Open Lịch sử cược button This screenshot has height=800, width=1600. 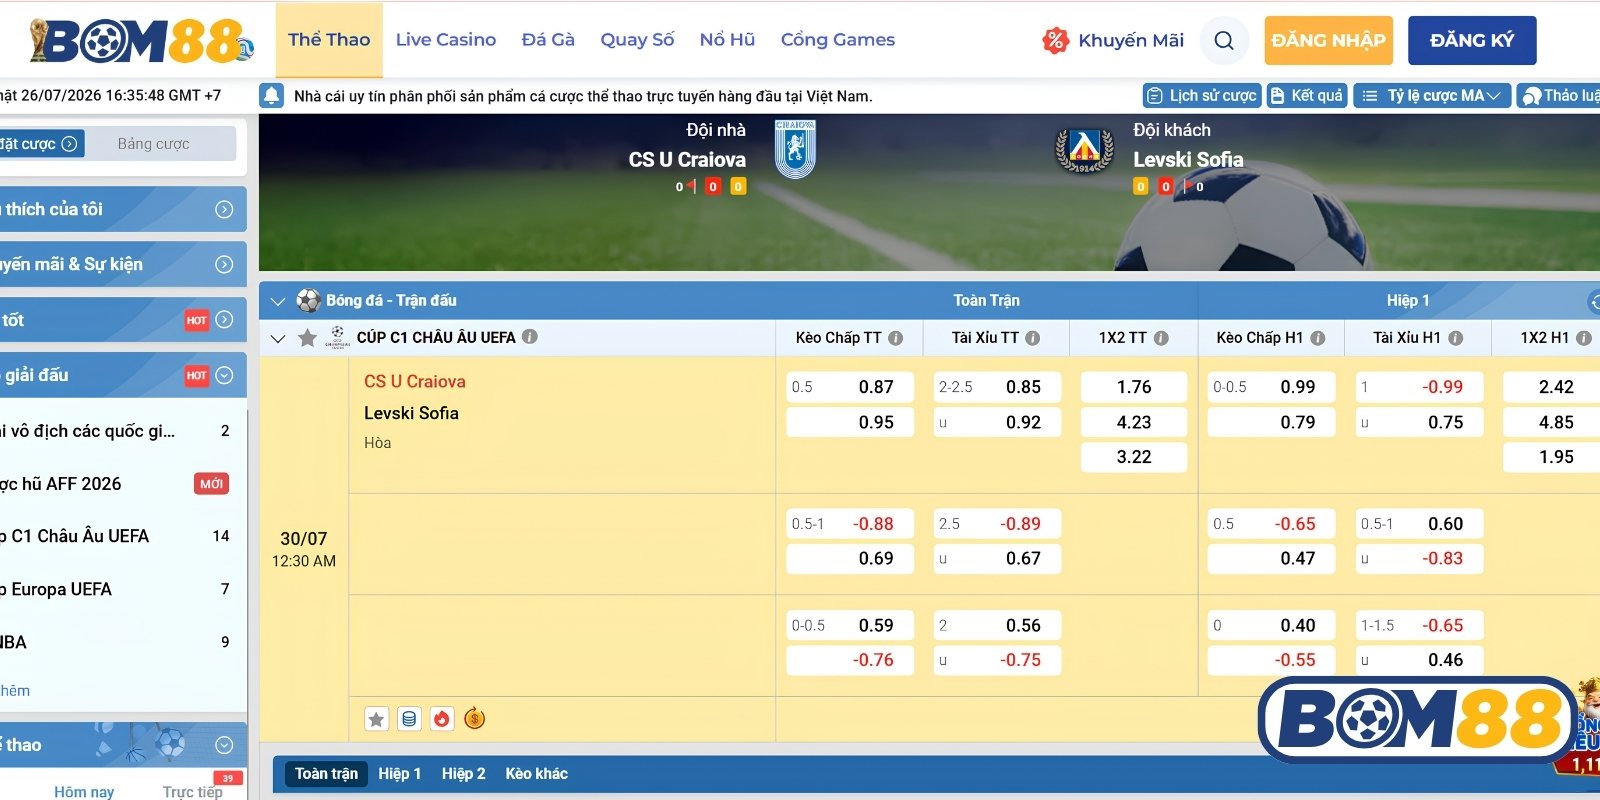pos(1202,95)
